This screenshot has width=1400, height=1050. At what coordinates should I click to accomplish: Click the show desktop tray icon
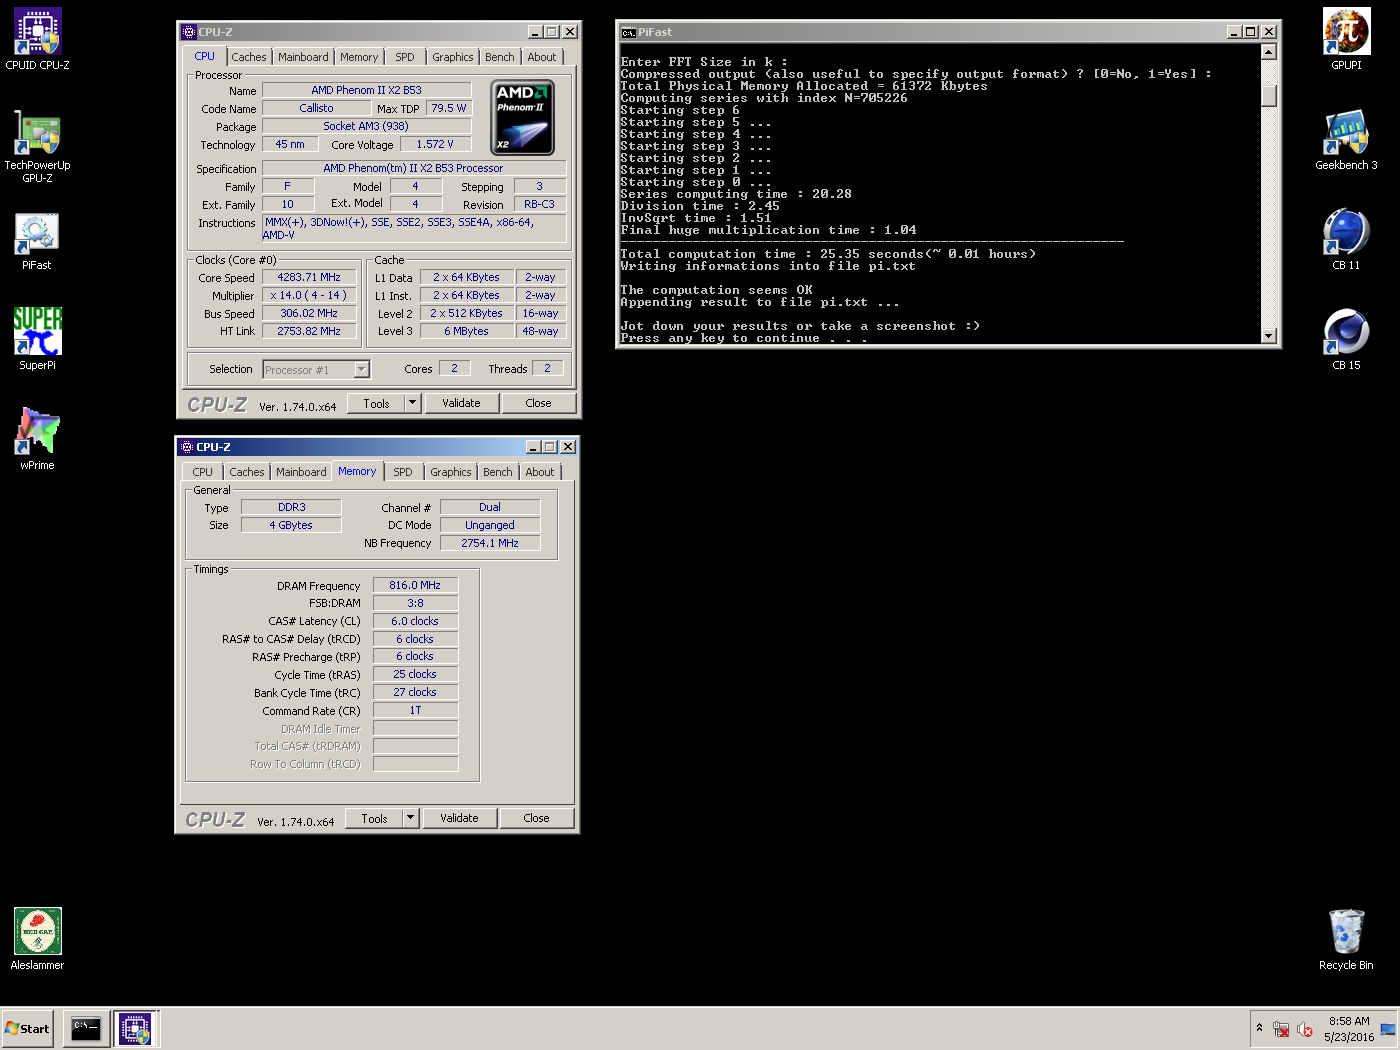(1388, 1029)
